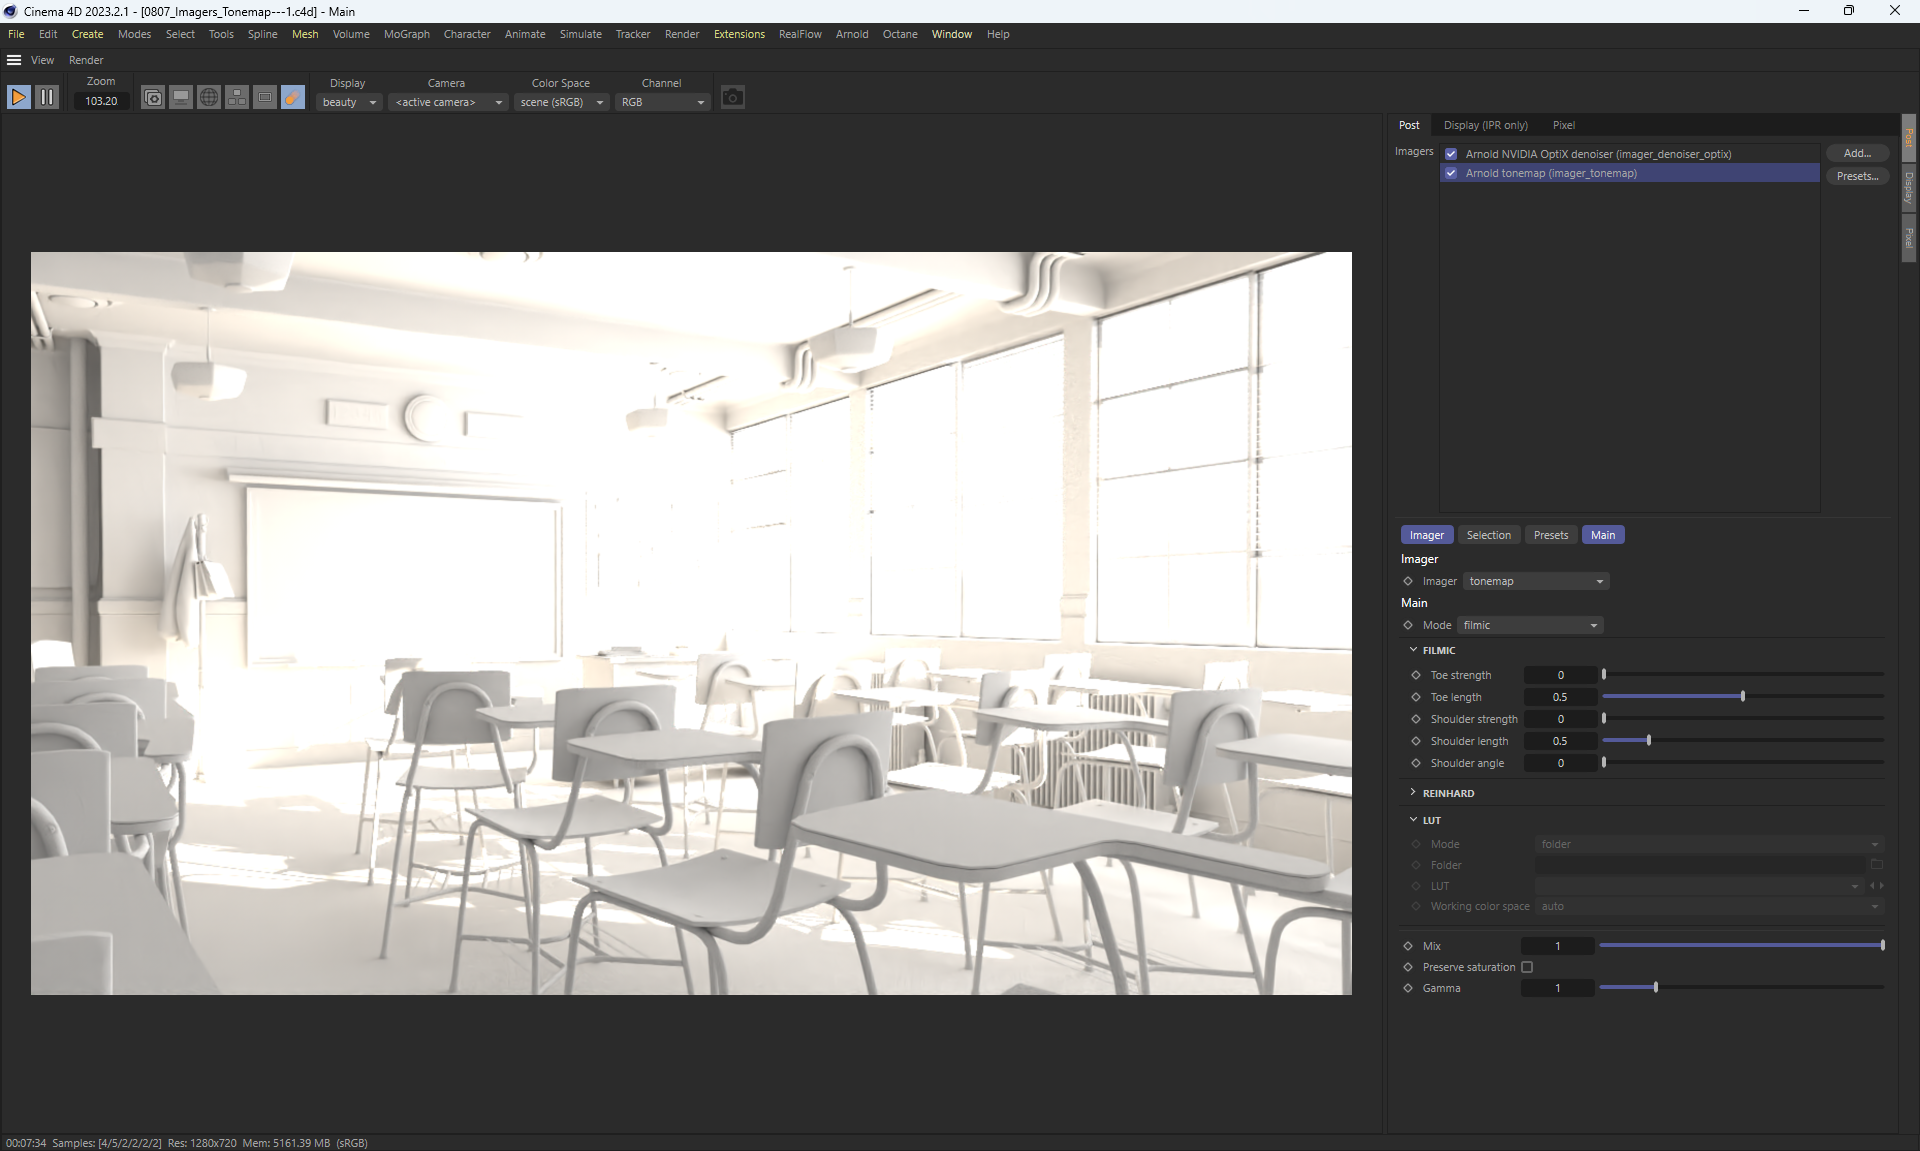
Task: Open the Arnold menu in menu bar
Action: tap(852, 34)
